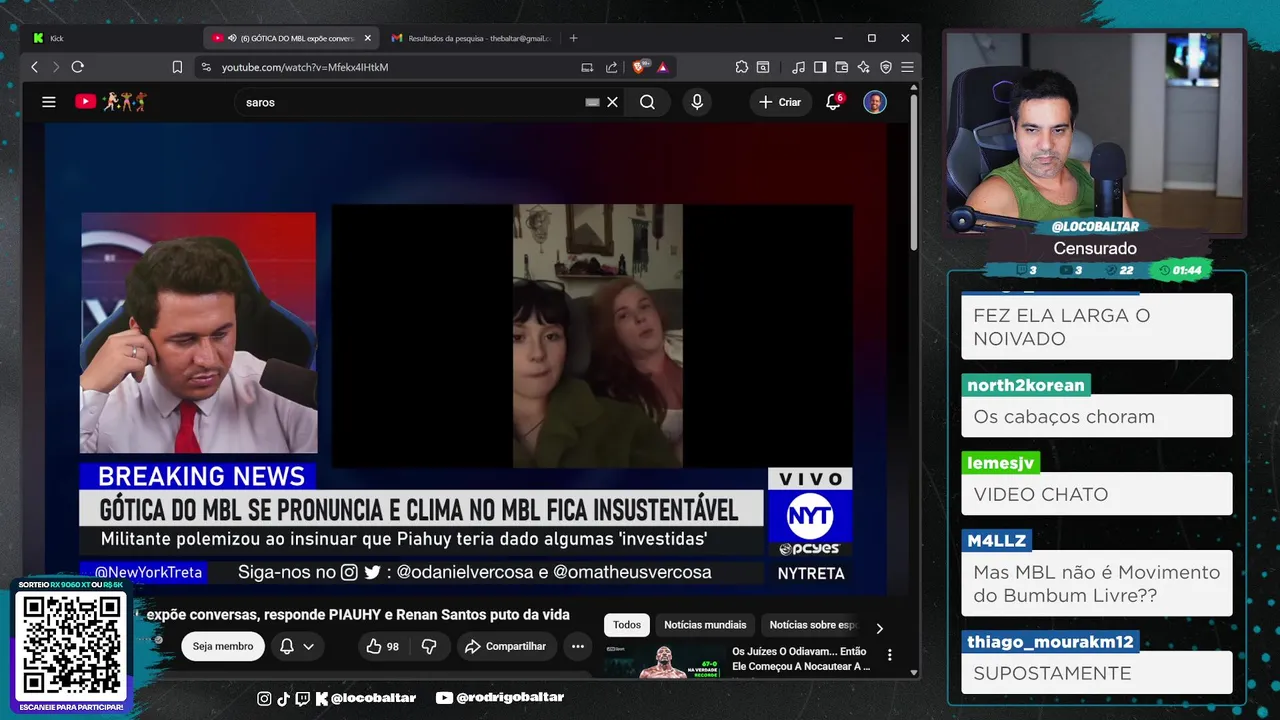Open the more actions menu beside Compartilhar
Image resolution: width=1280 pixels, height=720 pixels.
[578, 647]
